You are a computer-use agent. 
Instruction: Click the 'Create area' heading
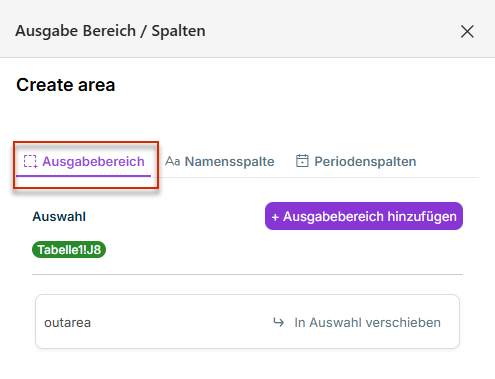pyautogui.click(x=66, y=85)
